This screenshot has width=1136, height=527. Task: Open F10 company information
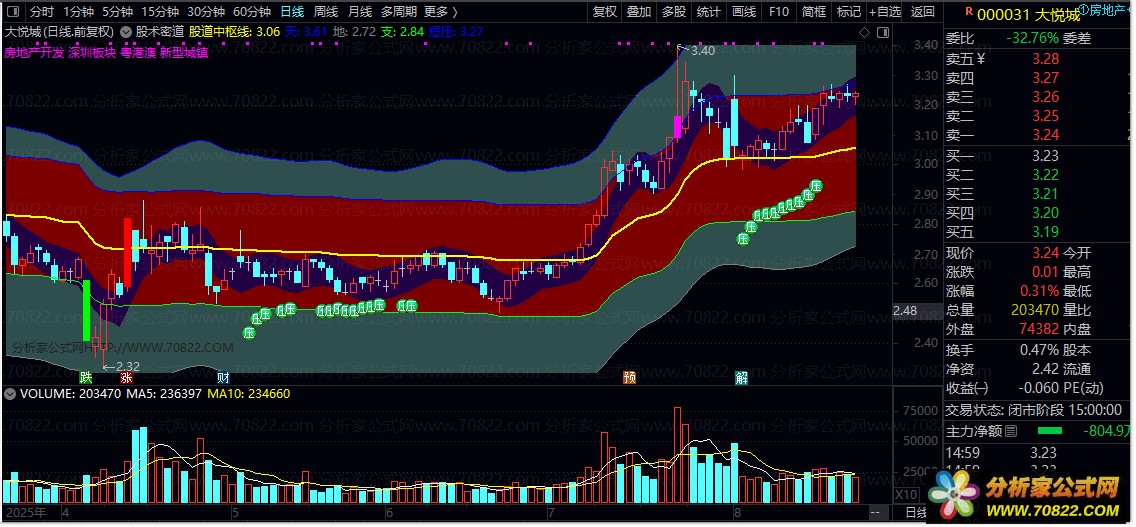tap(779, 12)
